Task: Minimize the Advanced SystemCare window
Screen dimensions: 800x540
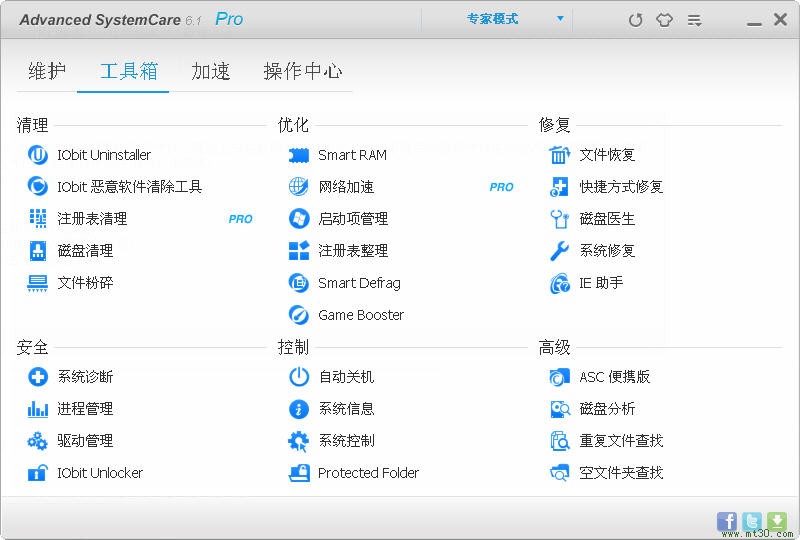Action: pyautogui.click(x=754, y=23)
